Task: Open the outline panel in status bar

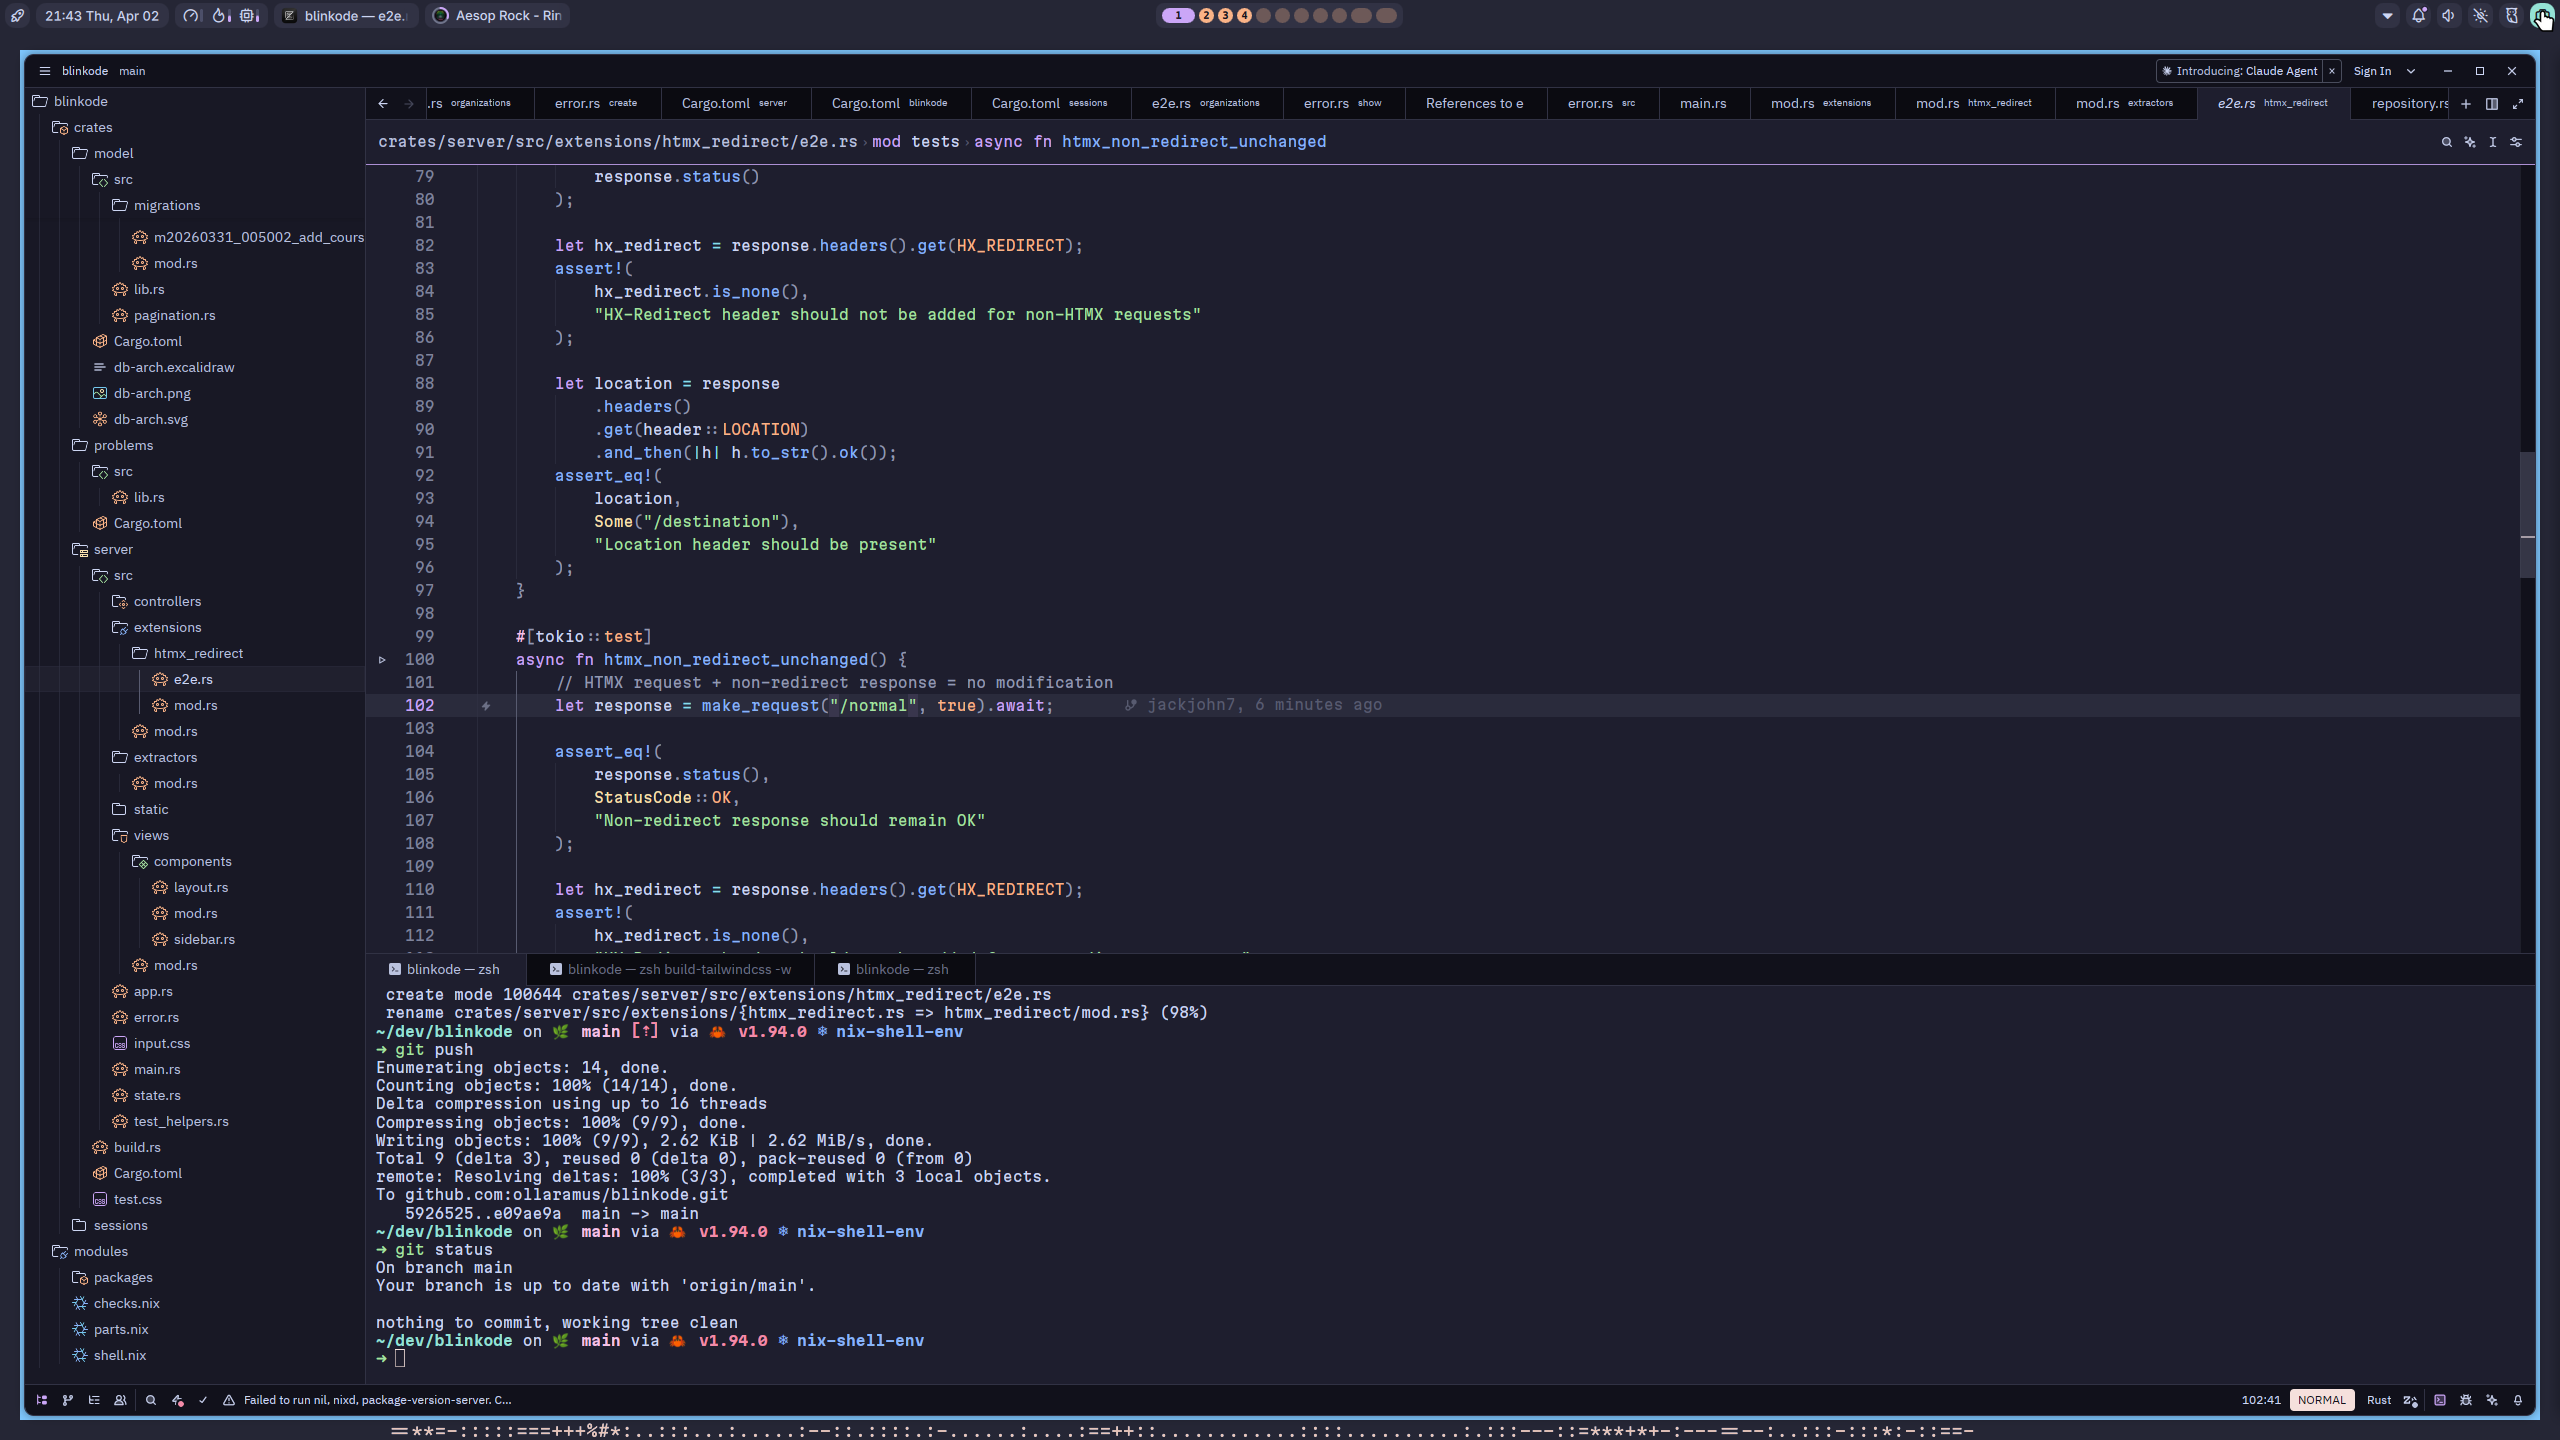Action: click(x=94, y=1400)
